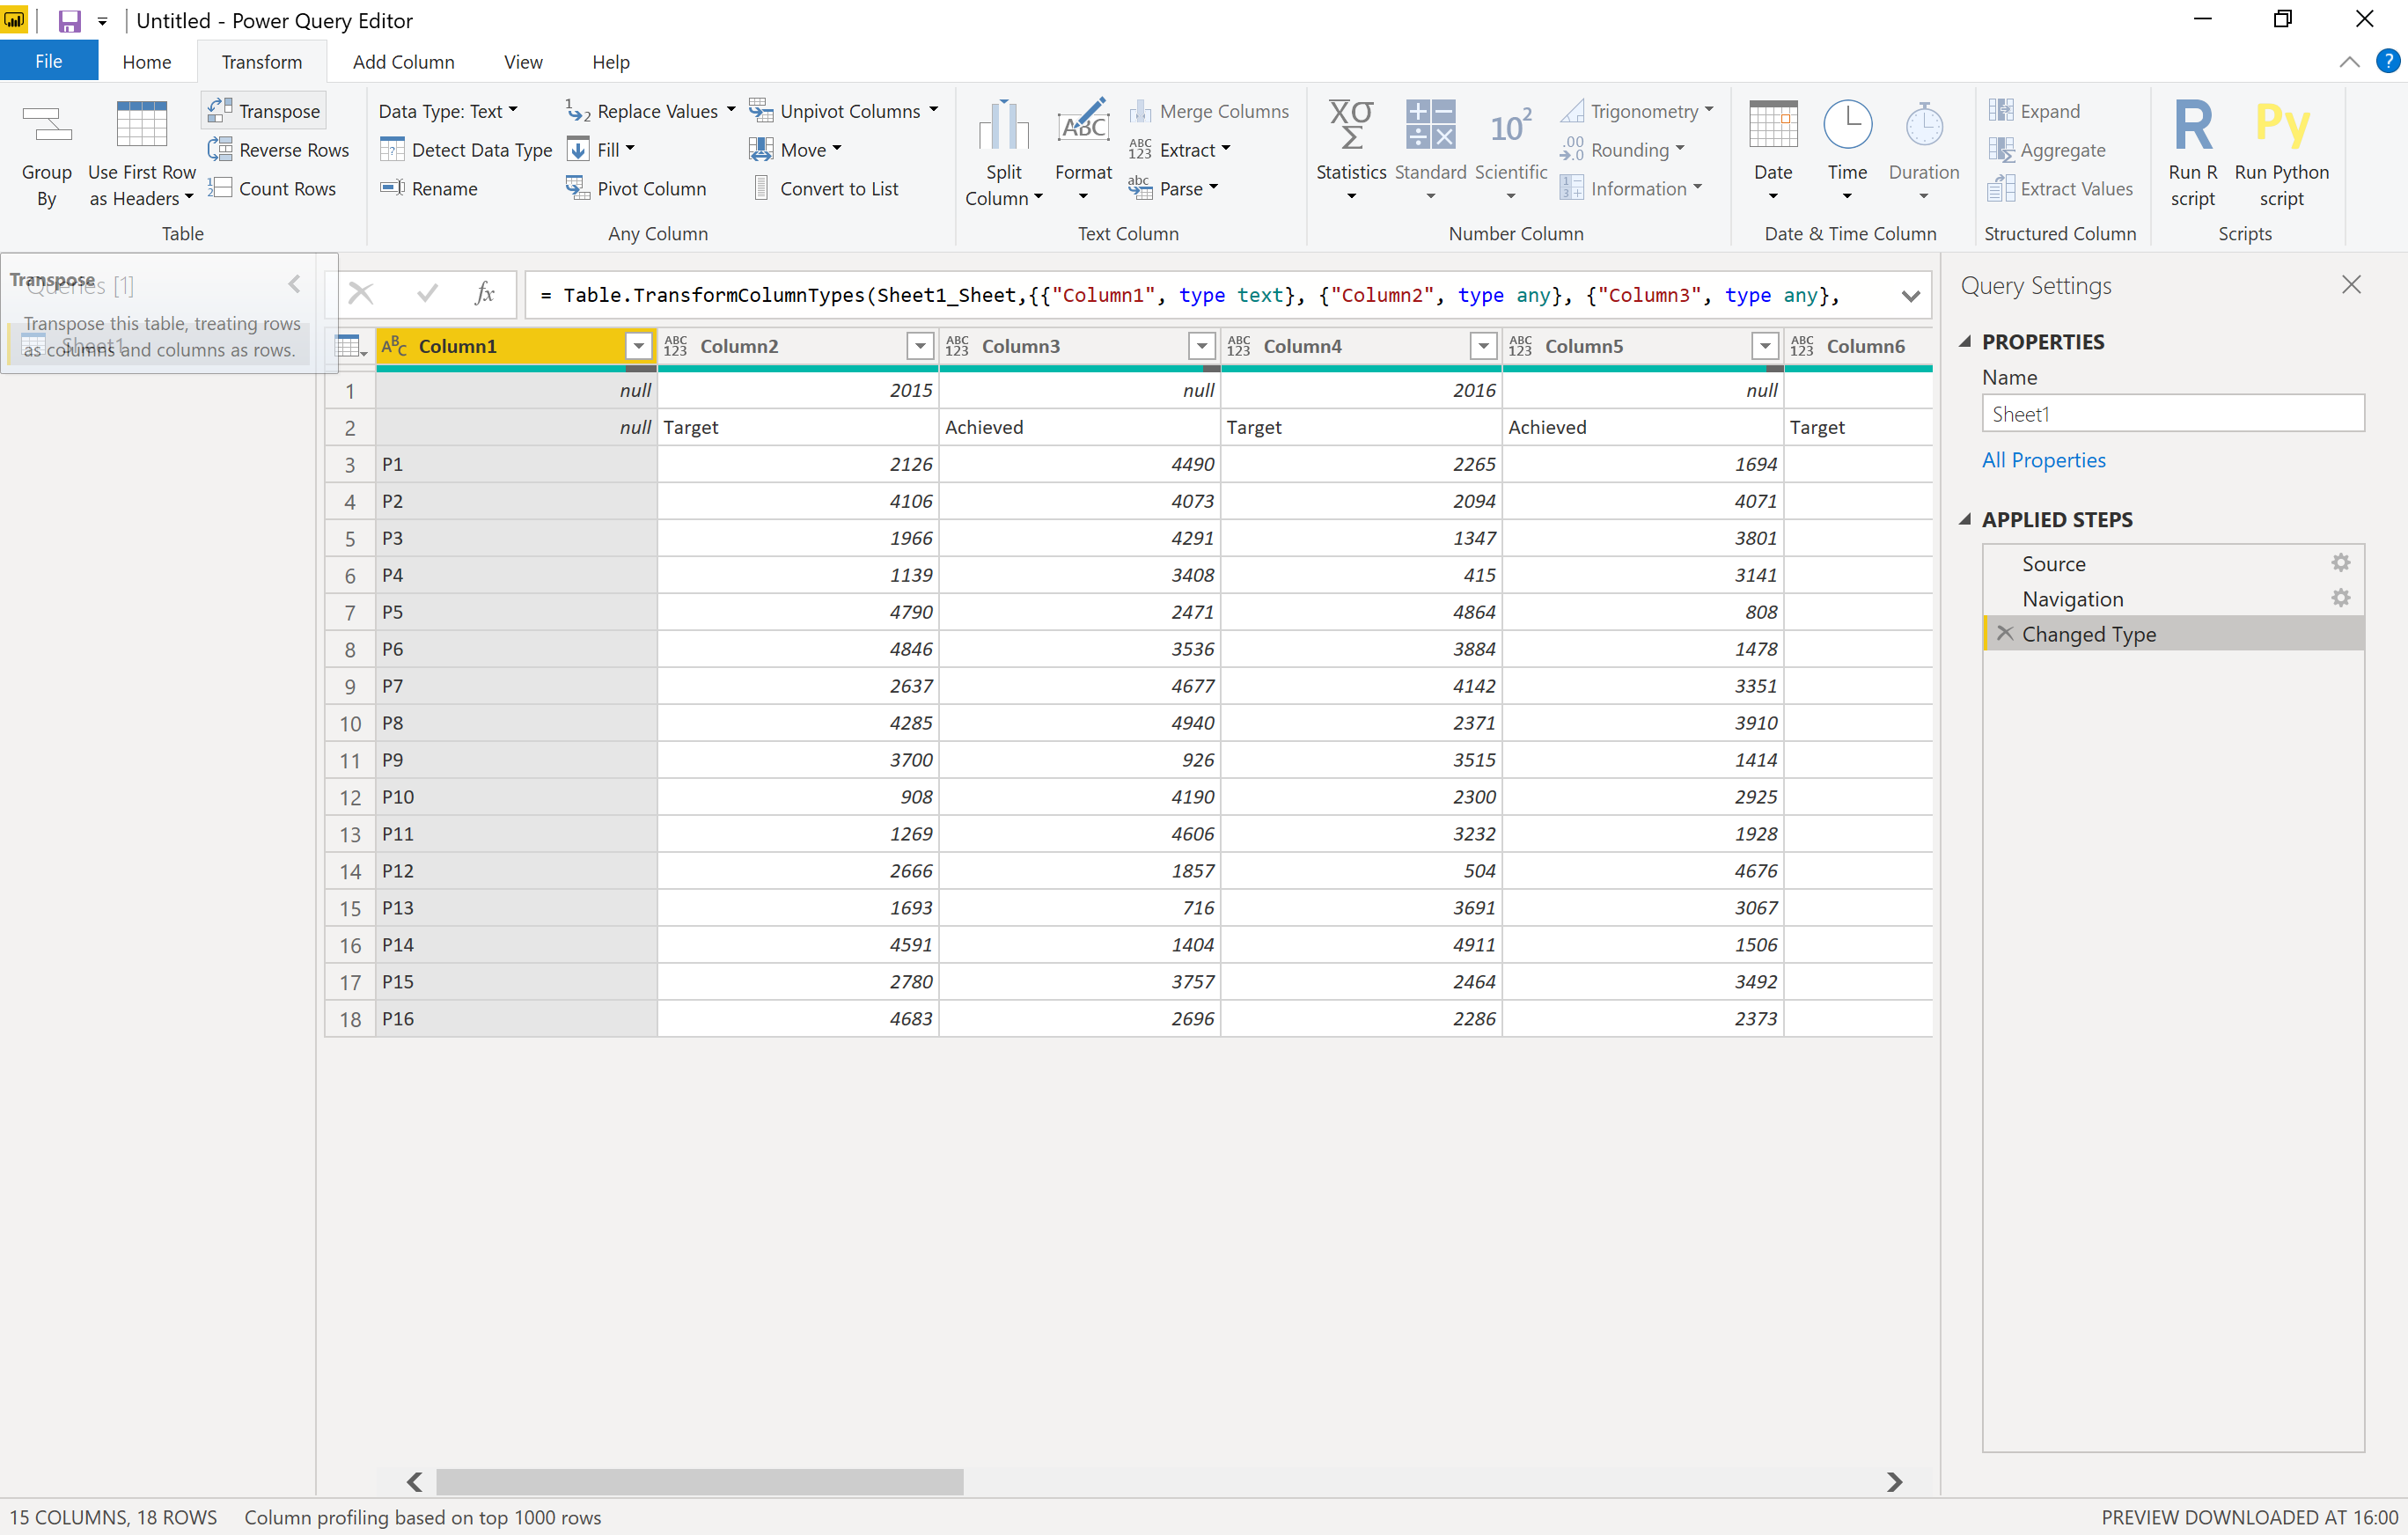The width and height of the screenshot is (2408, 1535).
Task: Click the Pivot Column icon
Action: [x=578, y=188]
